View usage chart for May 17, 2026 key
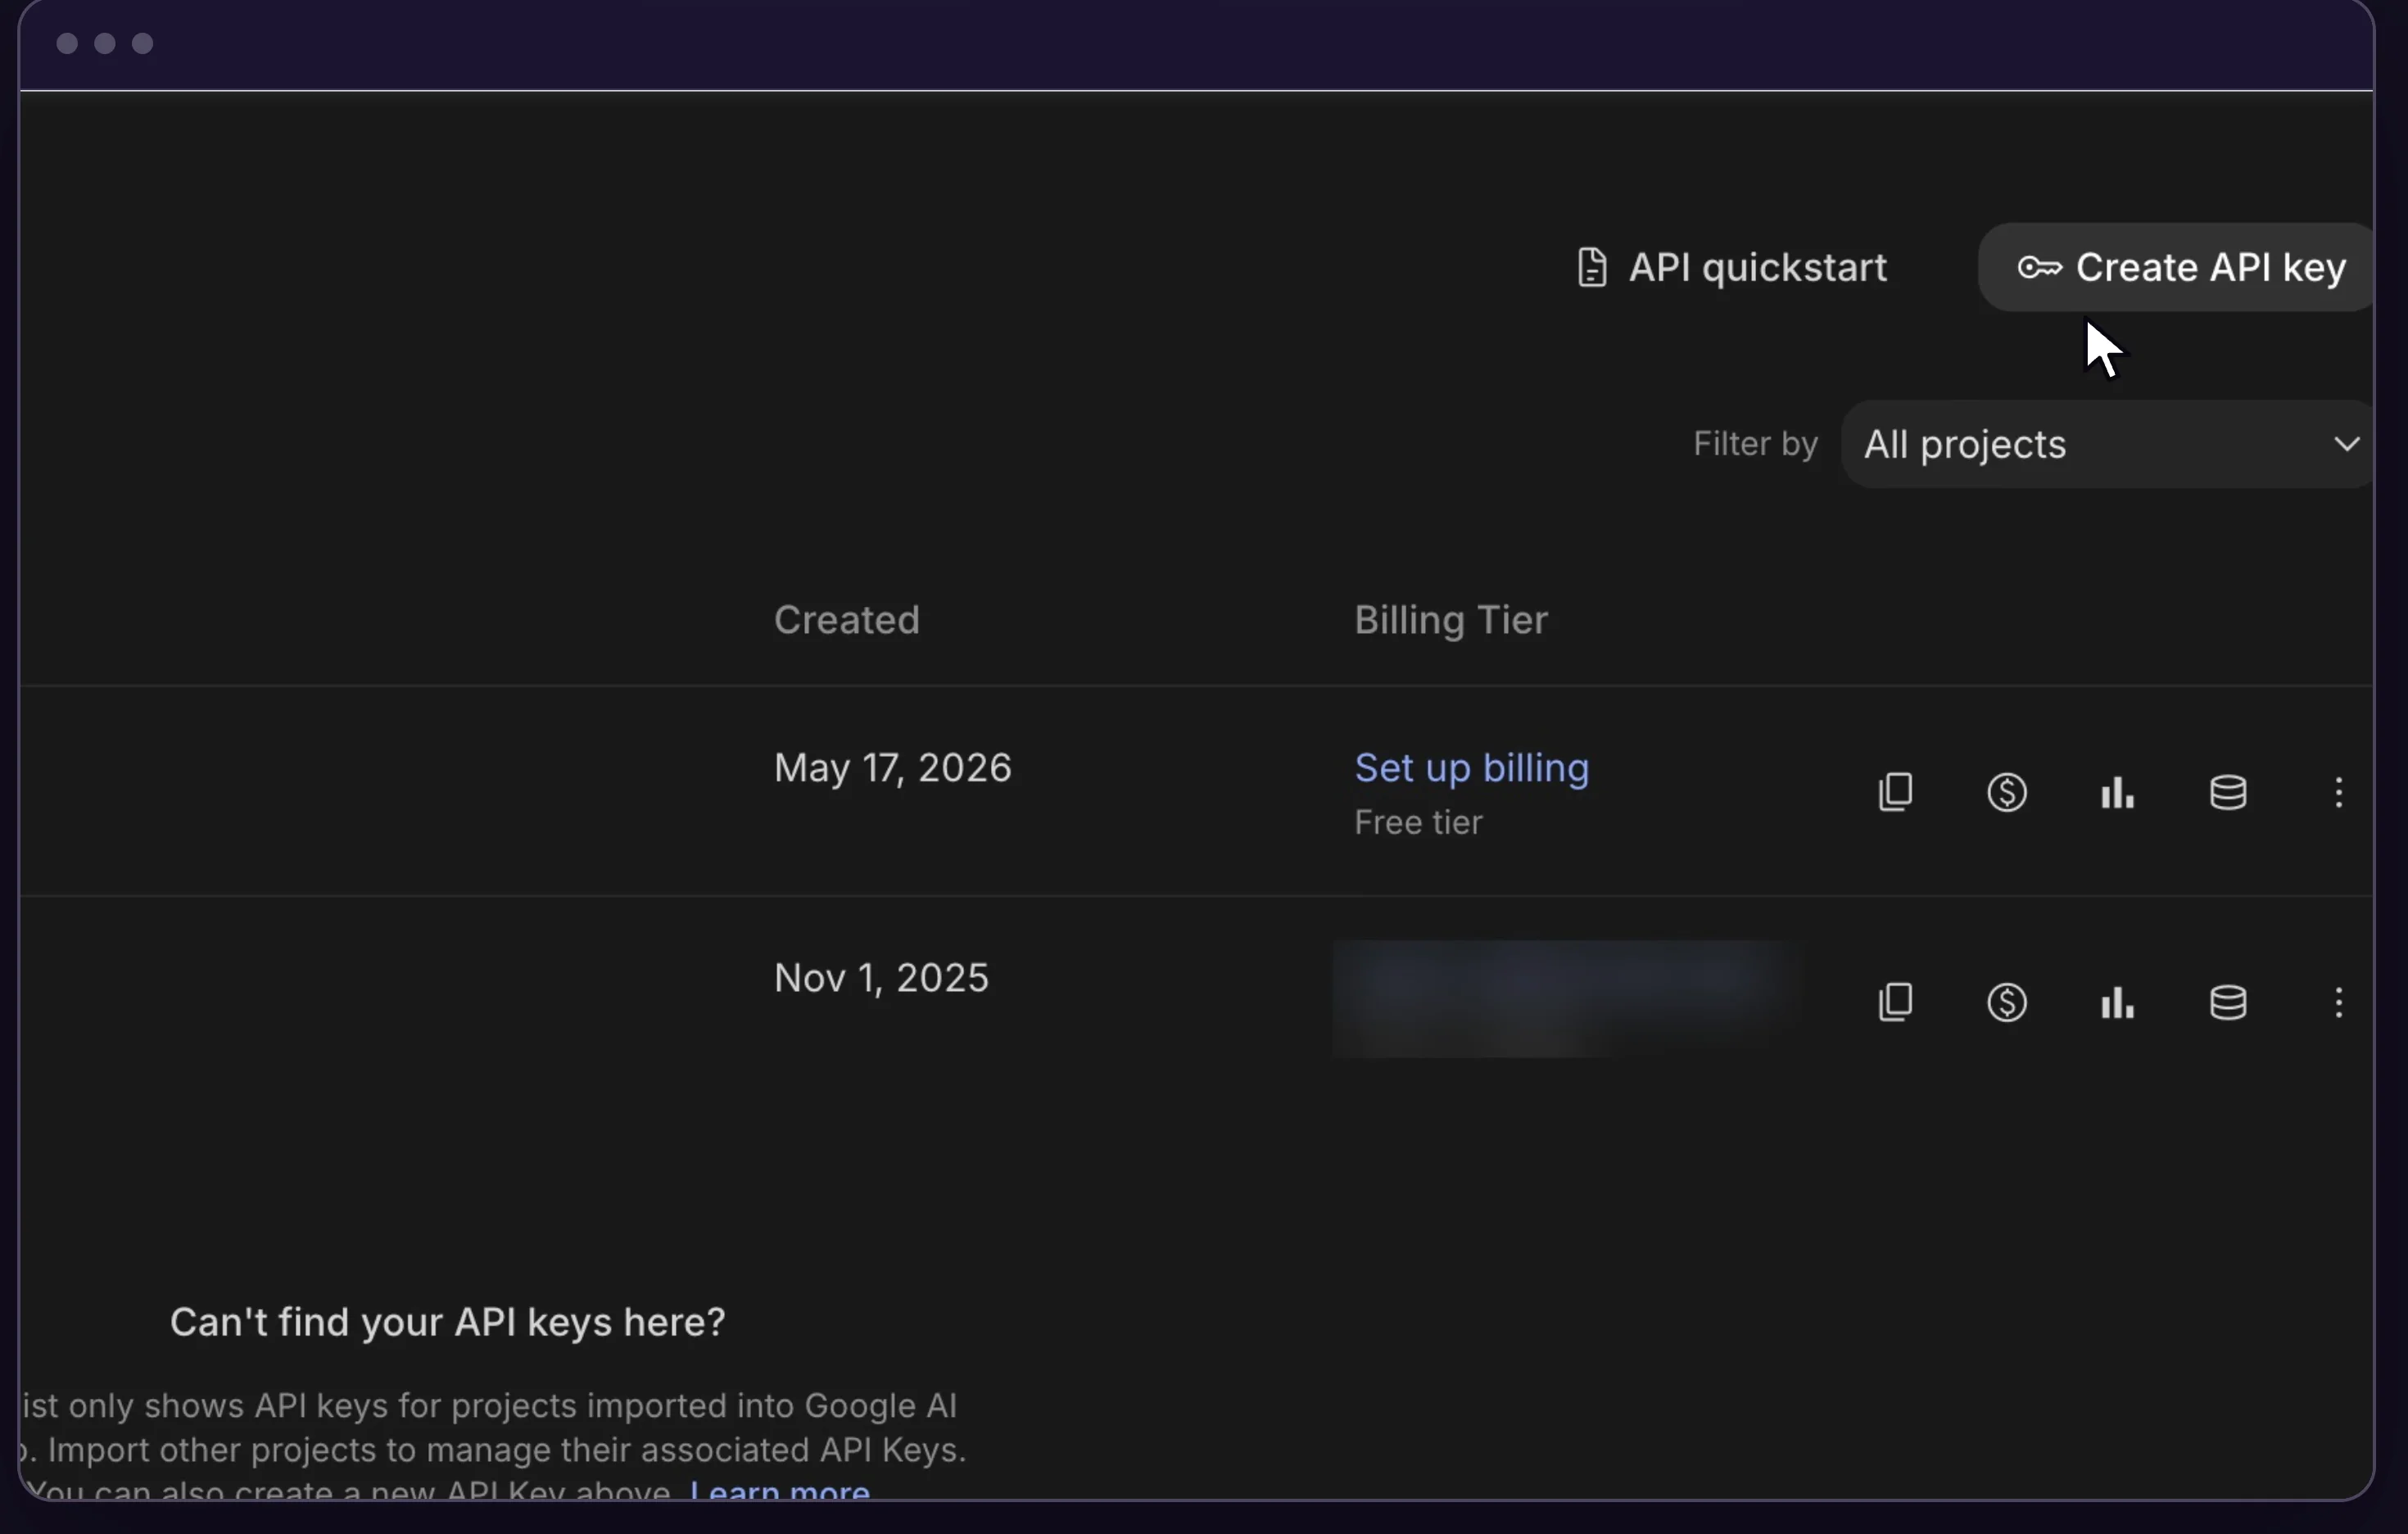The height and width of the screenshot is (1534, 2408). [2117, 792]
